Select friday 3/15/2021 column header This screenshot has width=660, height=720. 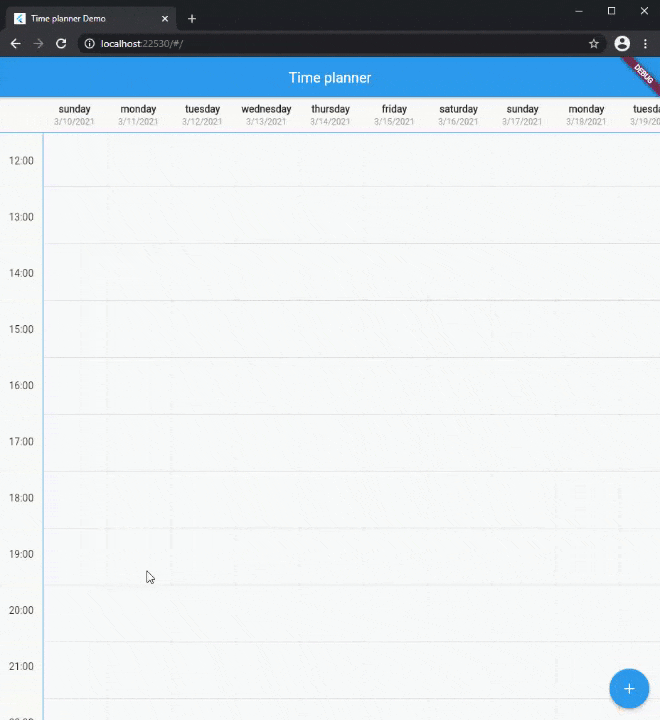pos(394,115)
